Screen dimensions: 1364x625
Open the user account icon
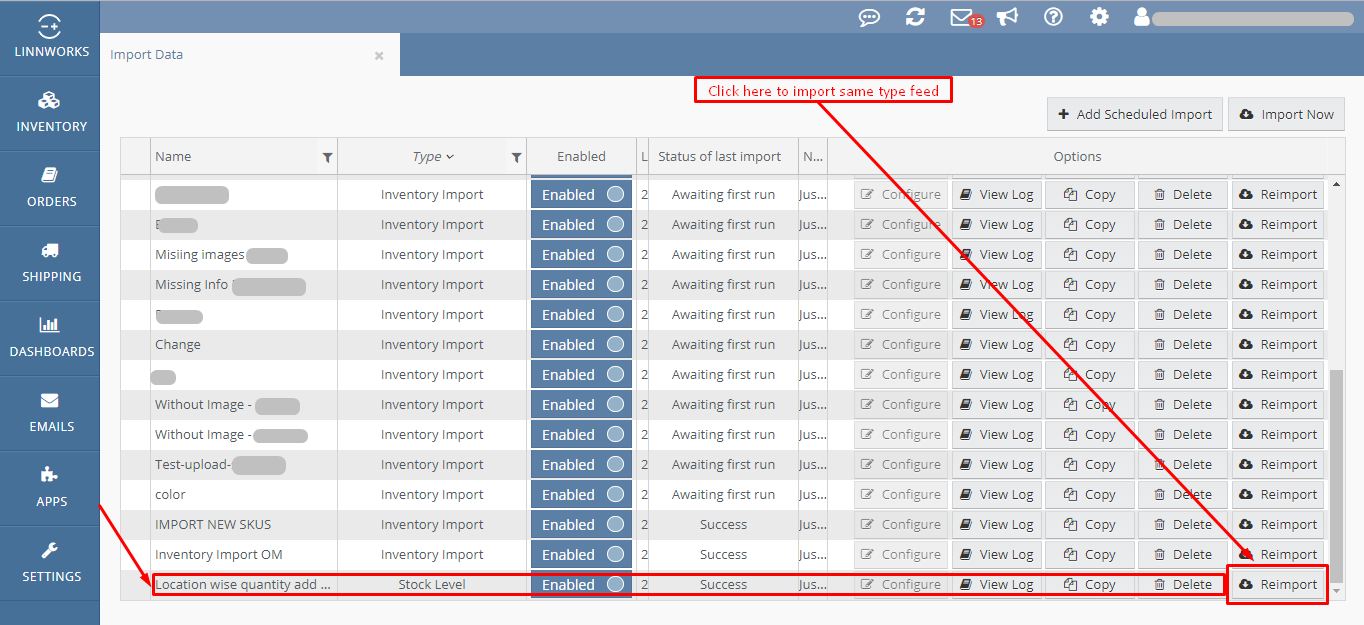coord(1142,17)
